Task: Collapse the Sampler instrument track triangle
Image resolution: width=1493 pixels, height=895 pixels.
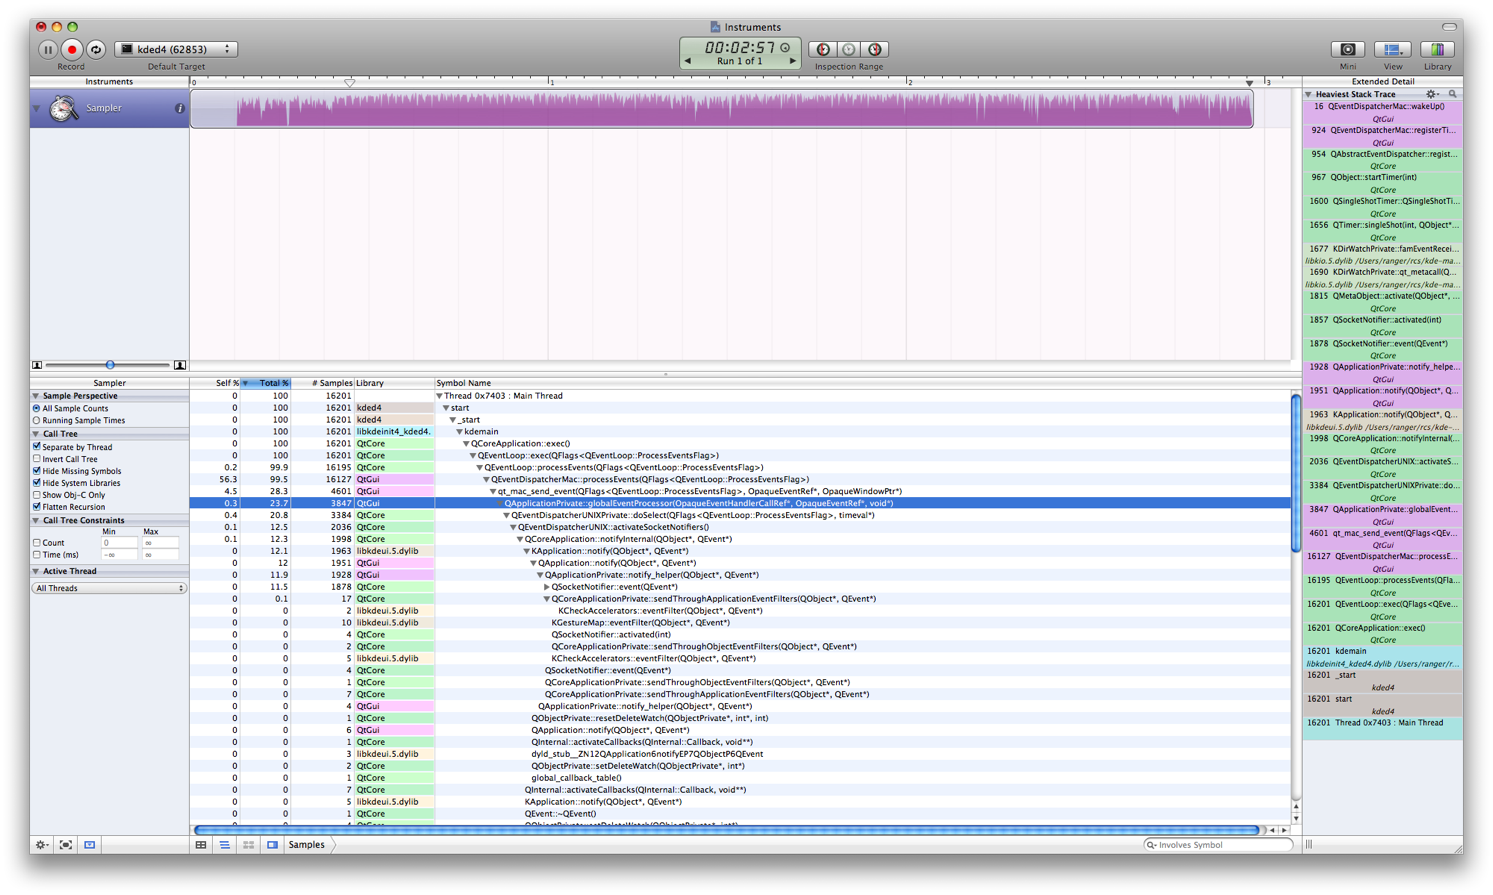Action: pos(37,108)
